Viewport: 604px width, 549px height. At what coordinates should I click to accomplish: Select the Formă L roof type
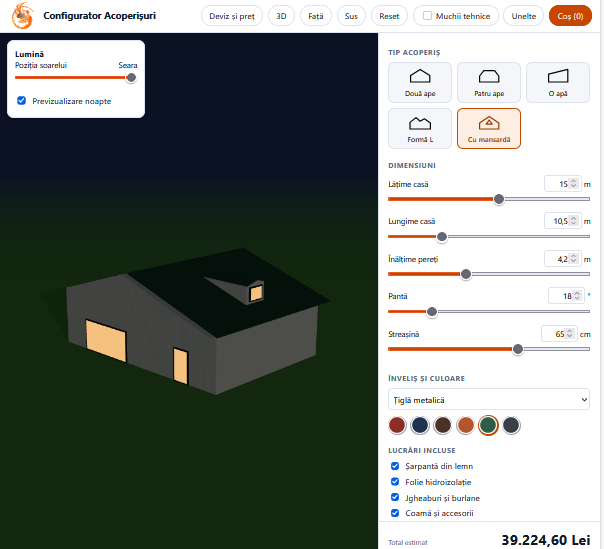420,128
